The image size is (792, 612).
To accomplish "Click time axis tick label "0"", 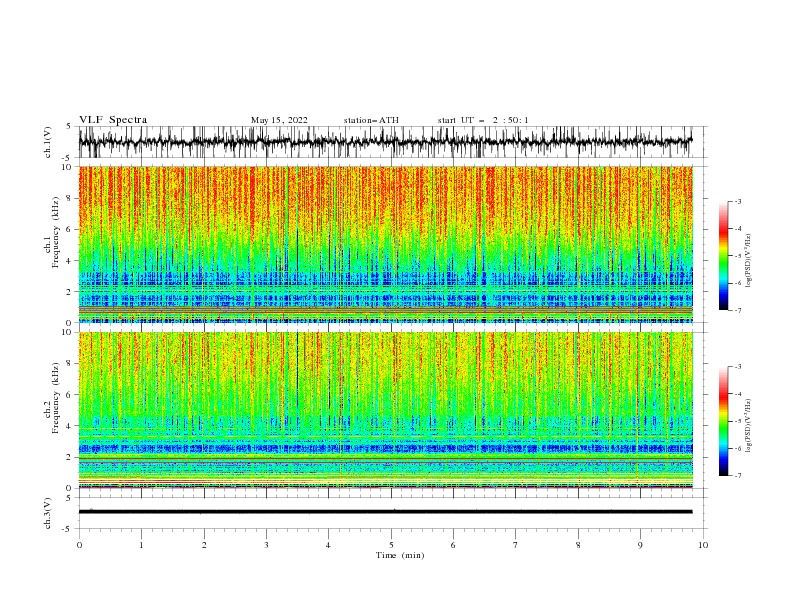I will [x=79, y=545].
